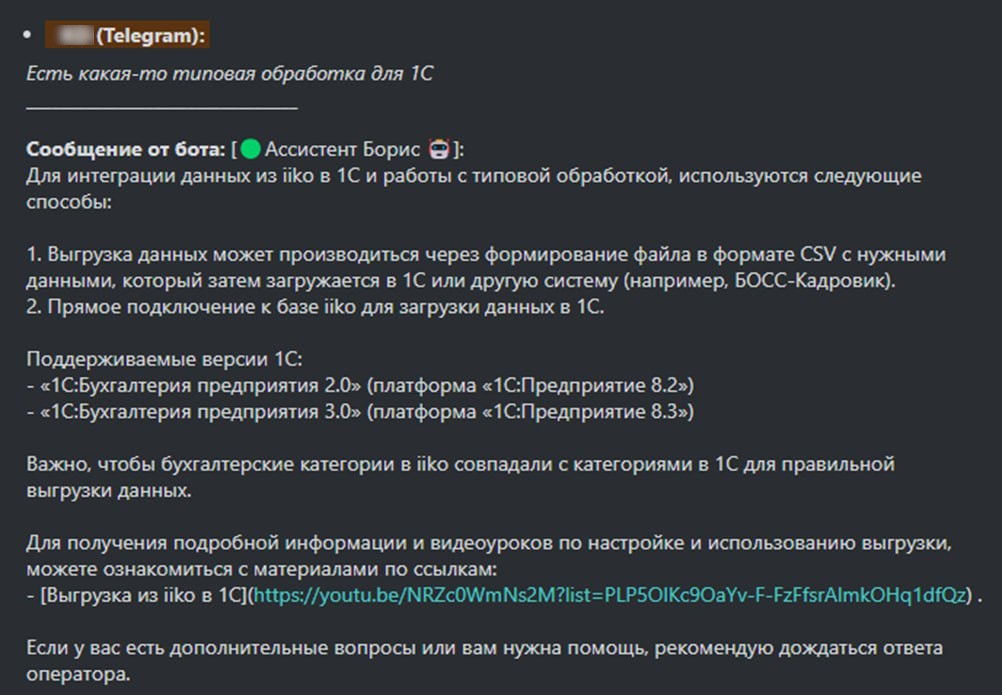This screenshot has height=695, width=1002.
Task: Click the robot emoji after Ассистент Борис
Action: [x=437, y=150]
